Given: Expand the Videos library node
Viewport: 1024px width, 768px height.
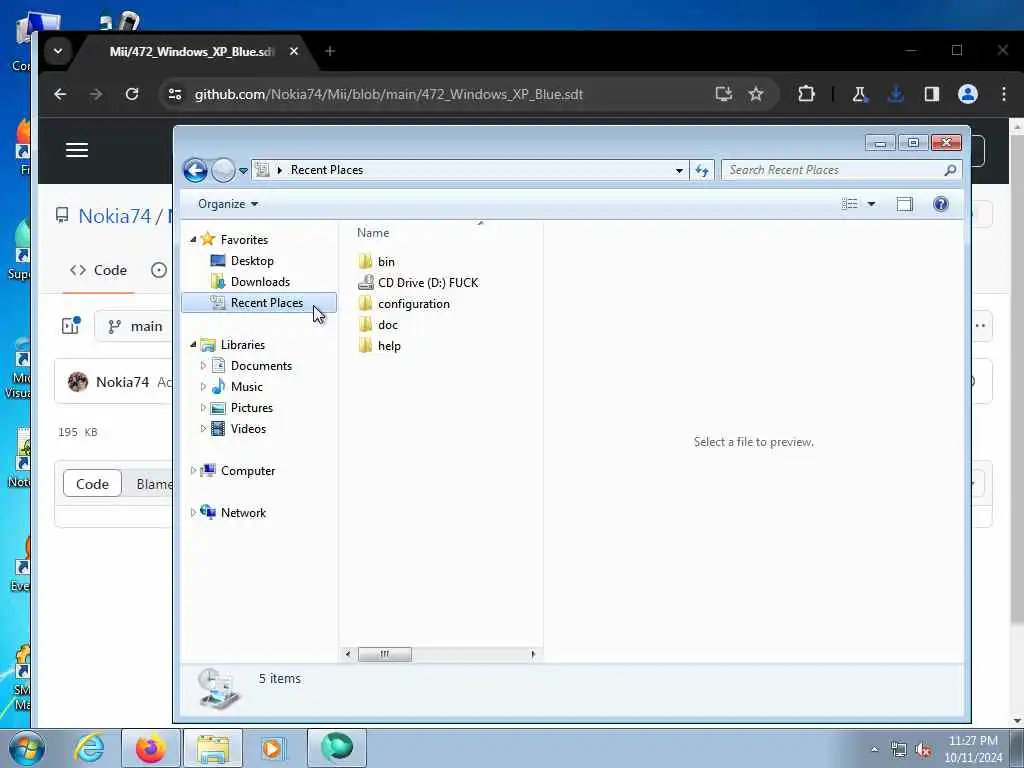Looking at the screenshot, I should 203,428.
